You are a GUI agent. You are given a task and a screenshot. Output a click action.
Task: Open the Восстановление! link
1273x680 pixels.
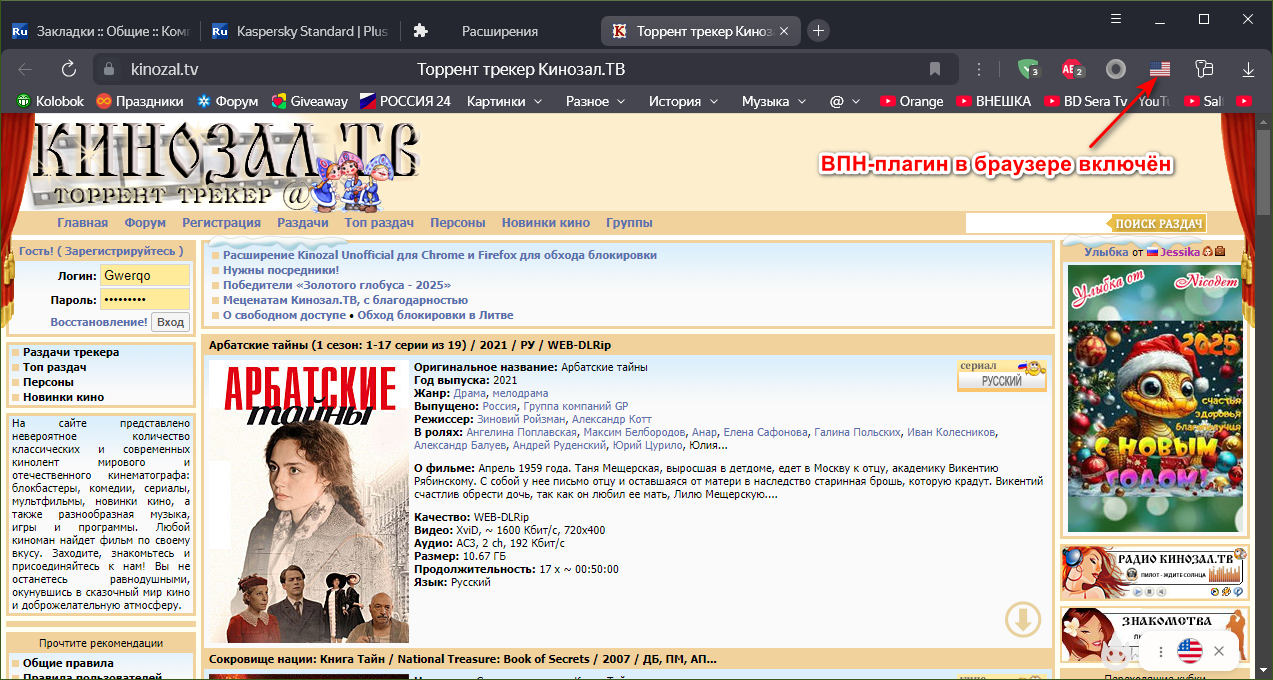[x=99, y=322]
